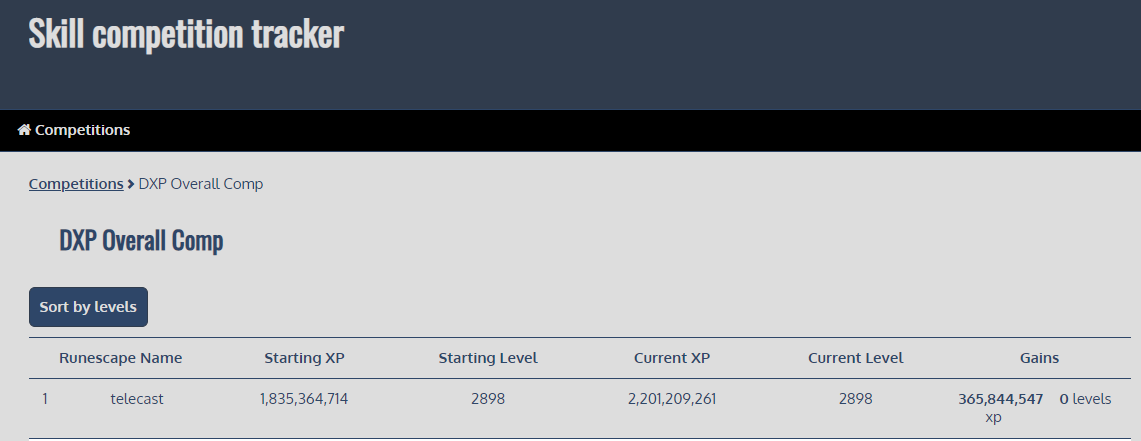This screenshot has width=1141, height=441.
Task: Click rank number 1 in table
Action: (x=45, y=399)
